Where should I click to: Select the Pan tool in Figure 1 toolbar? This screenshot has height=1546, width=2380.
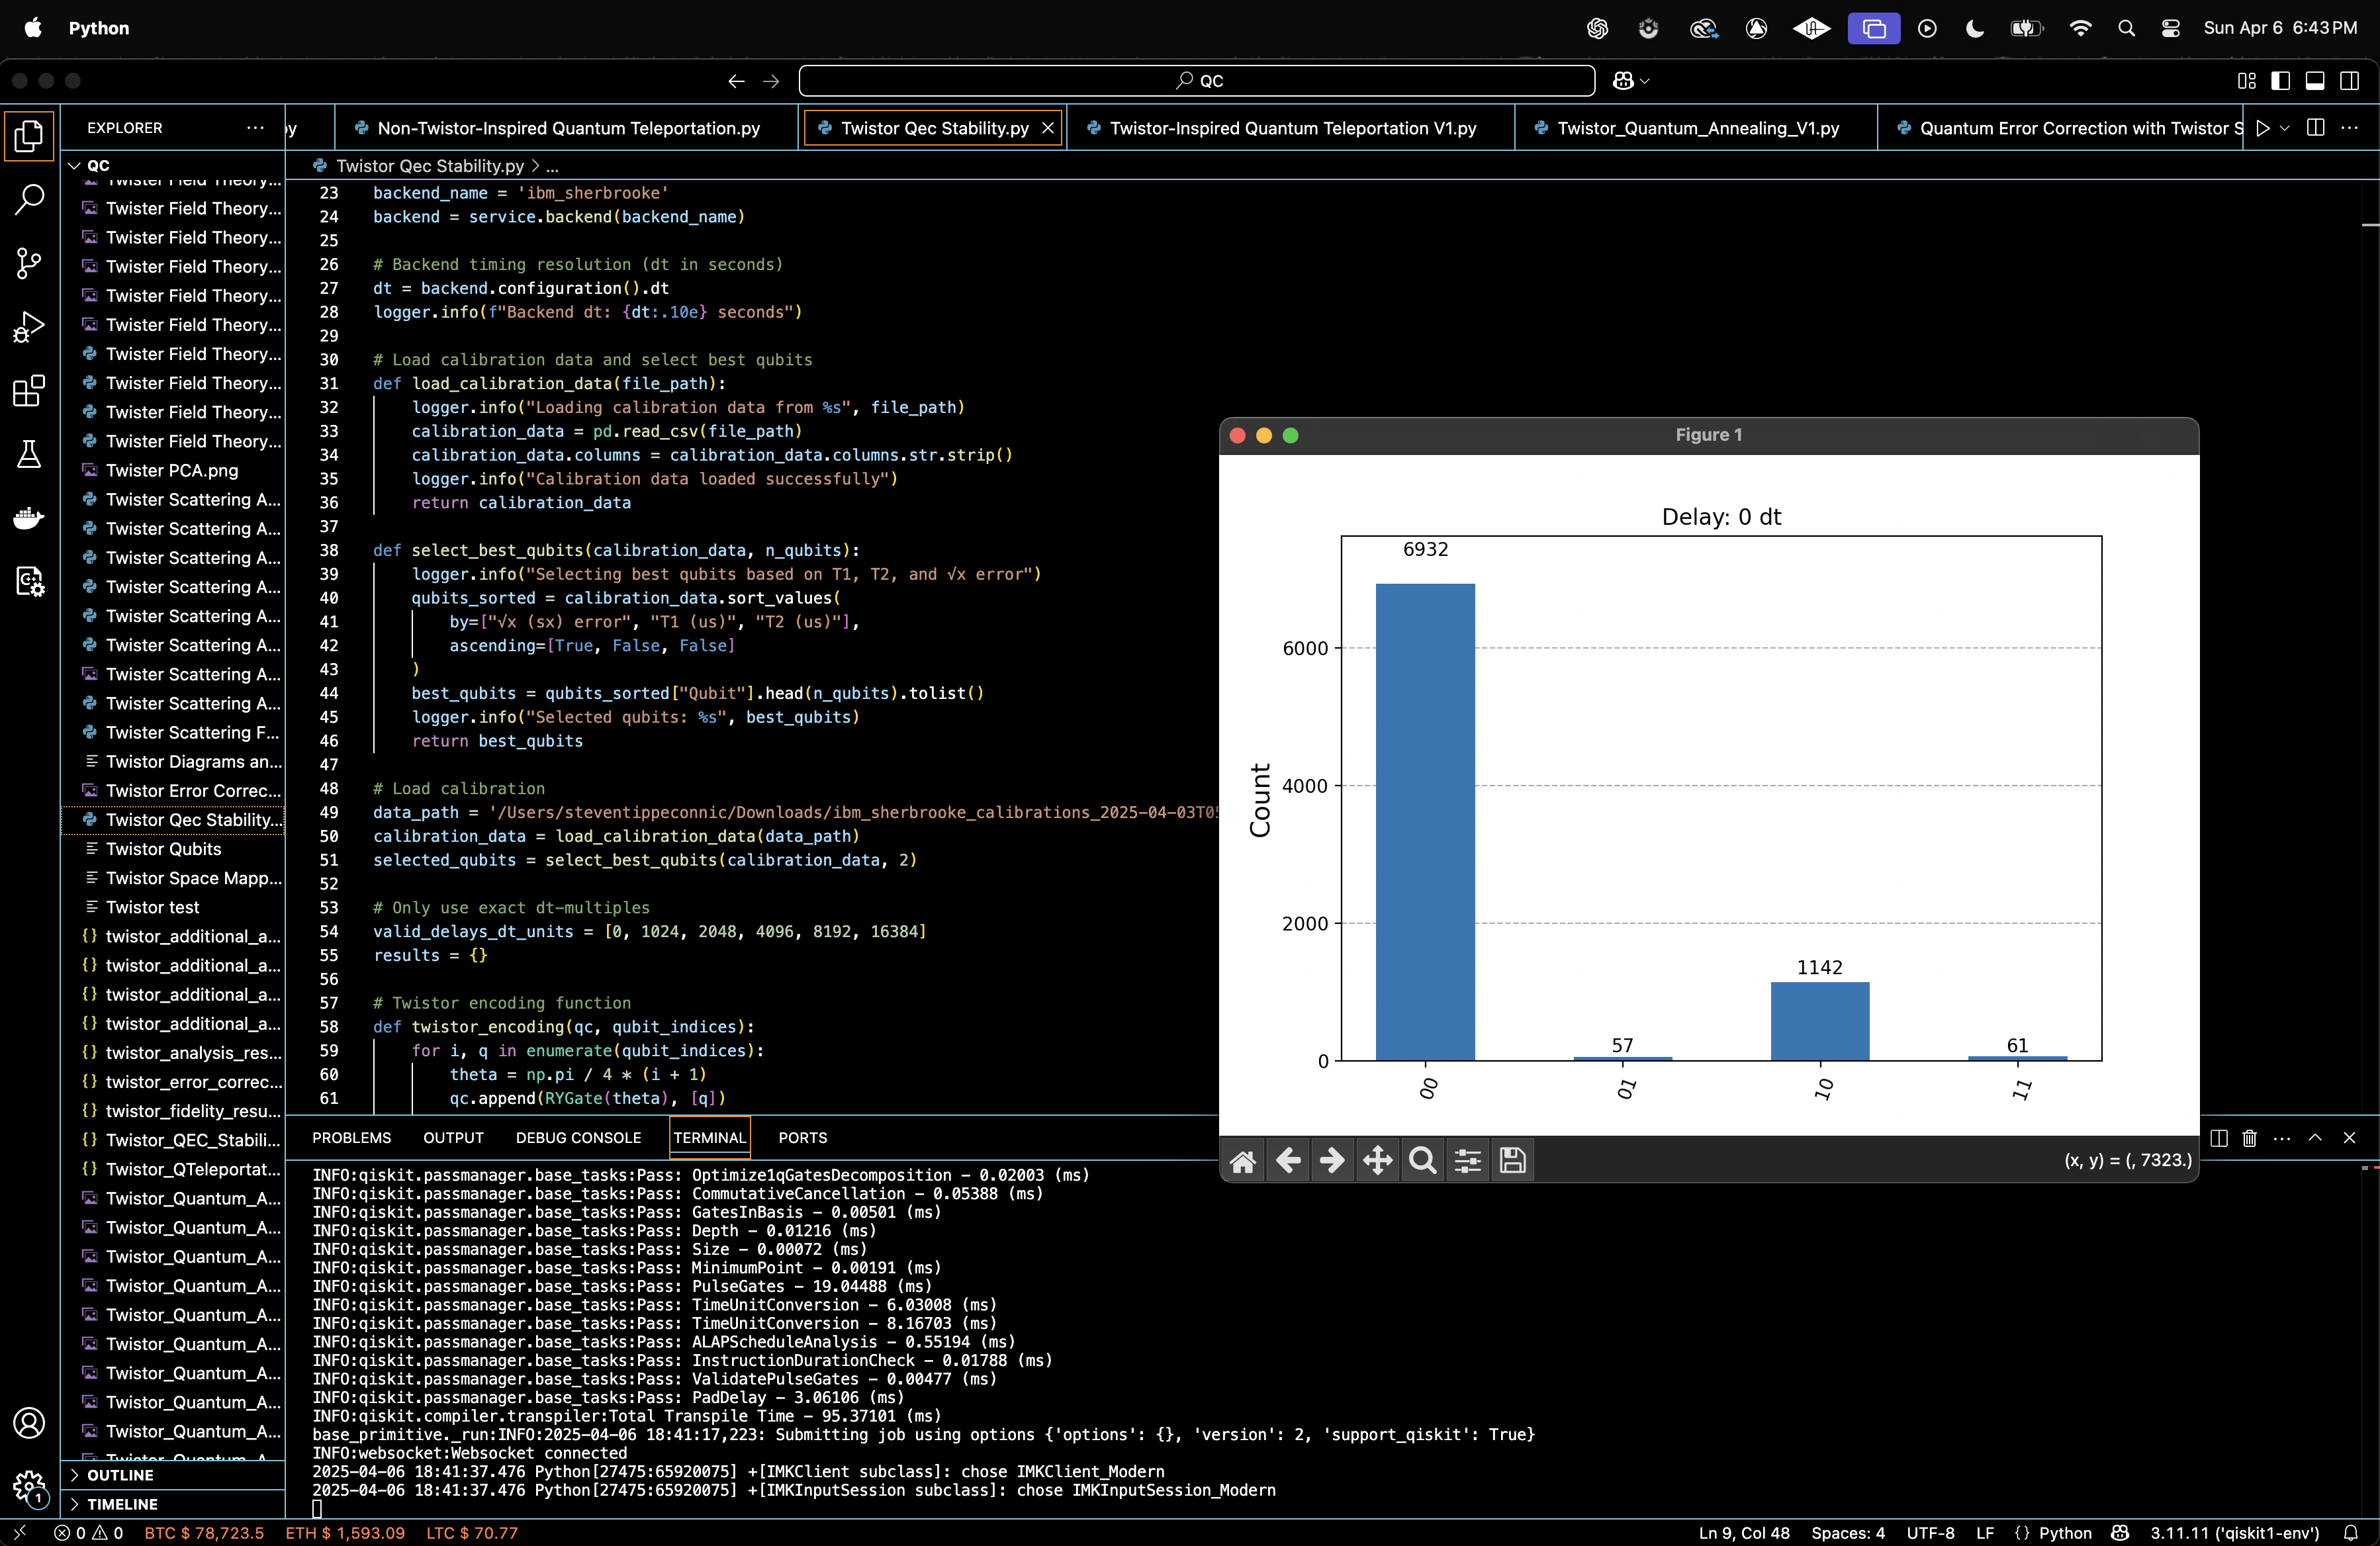(x=1378, y=1160)
